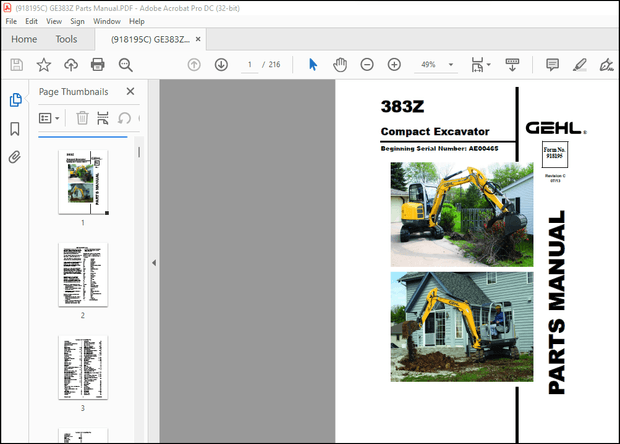Click the insert pages thumbnail icon

(x=103, y=118)
